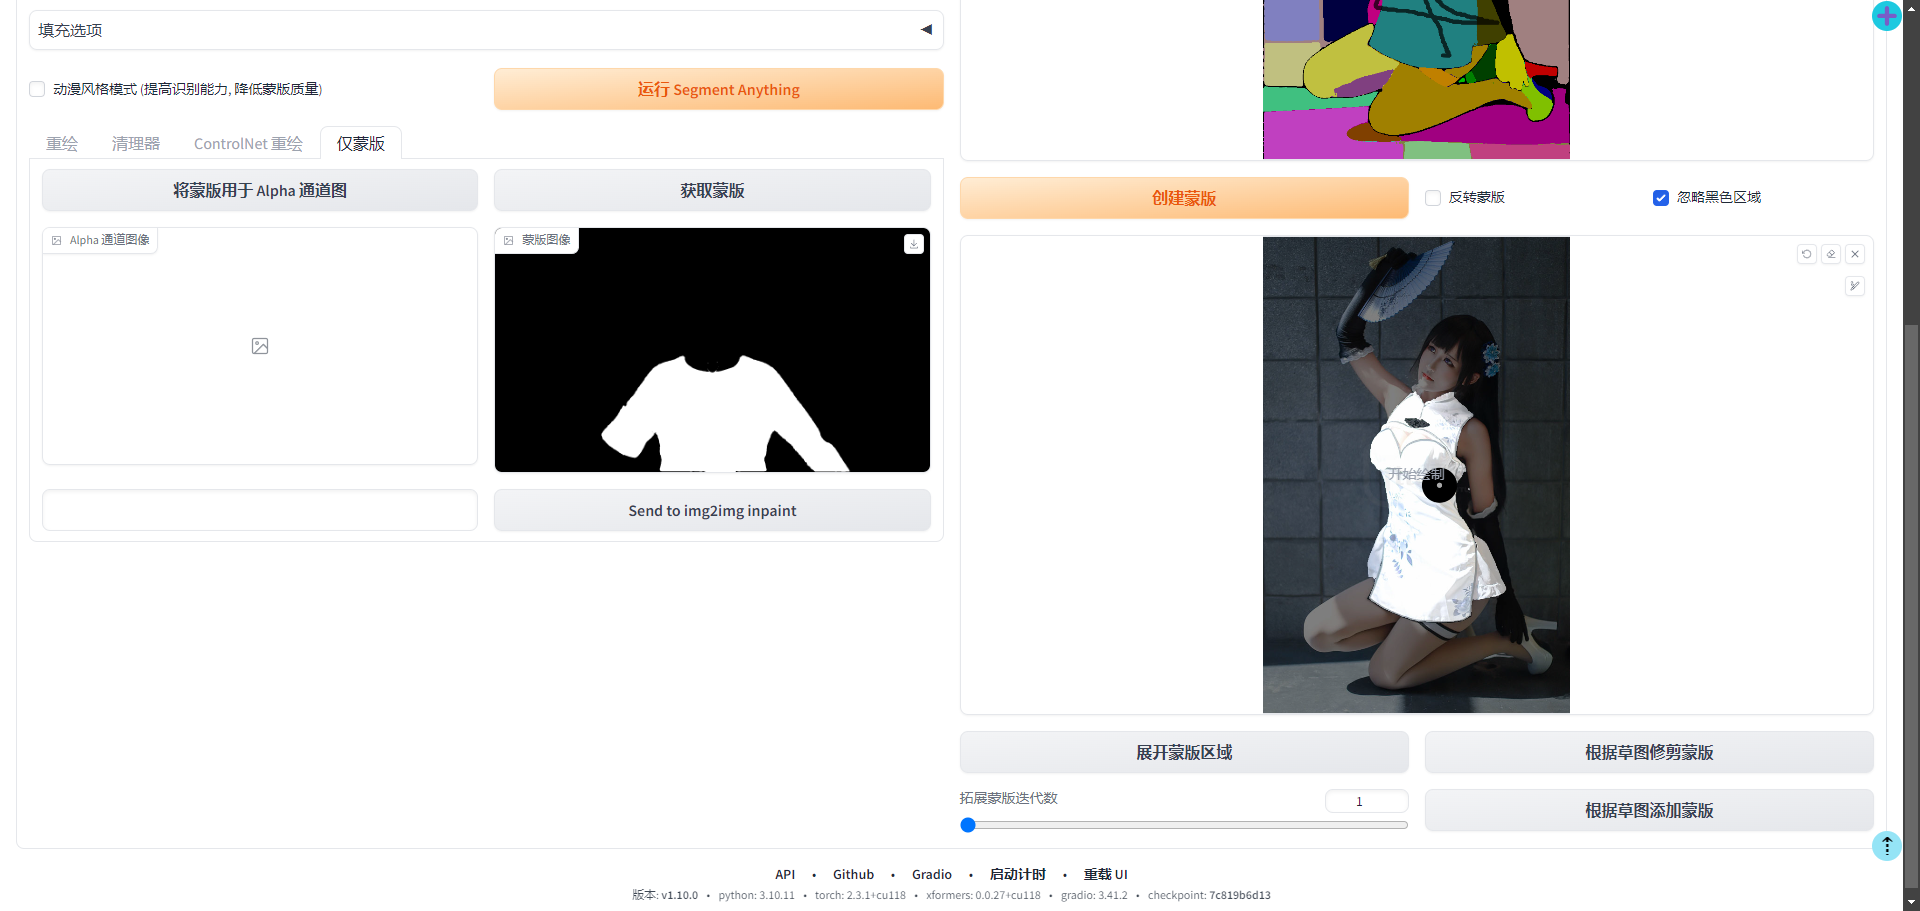Click the 拓展蒙版迭代数 number input field
The image size is (1920, 911).
(x=1366, y=801)
